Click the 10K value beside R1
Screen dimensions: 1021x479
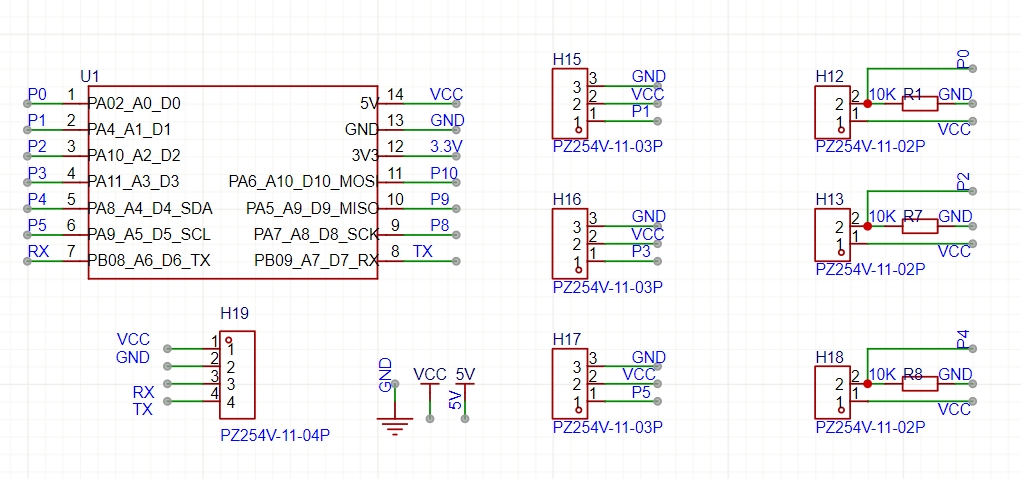[x=883, y=94]
